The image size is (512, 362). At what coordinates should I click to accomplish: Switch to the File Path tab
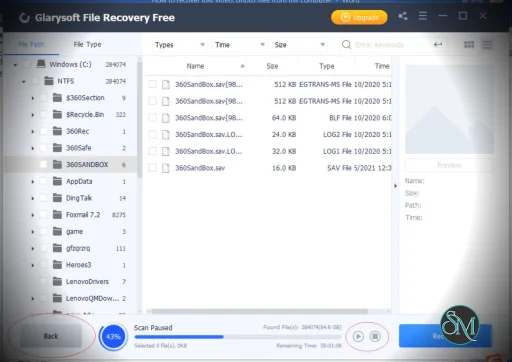pyautogui.click(x=31, y=44)
